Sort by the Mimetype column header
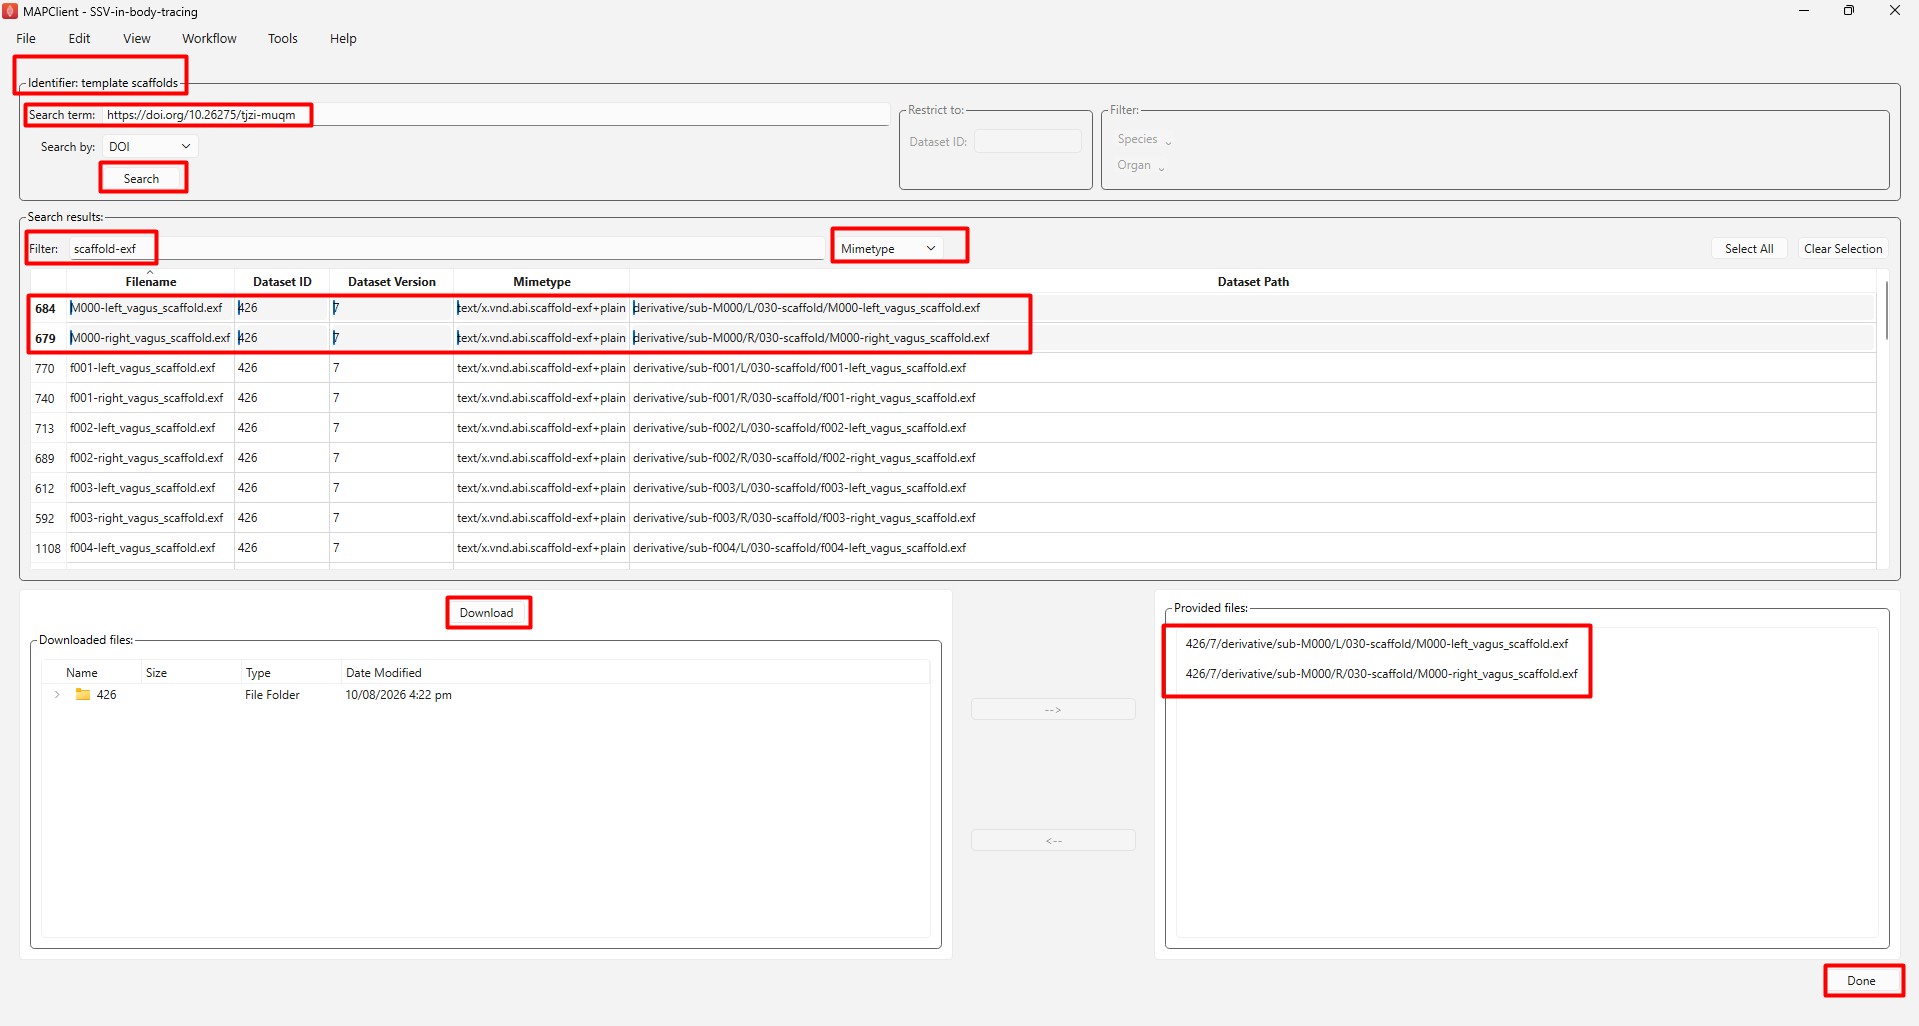Image resolution: width=1919 pixels, height=1026 pixels. tap(542, 281)
